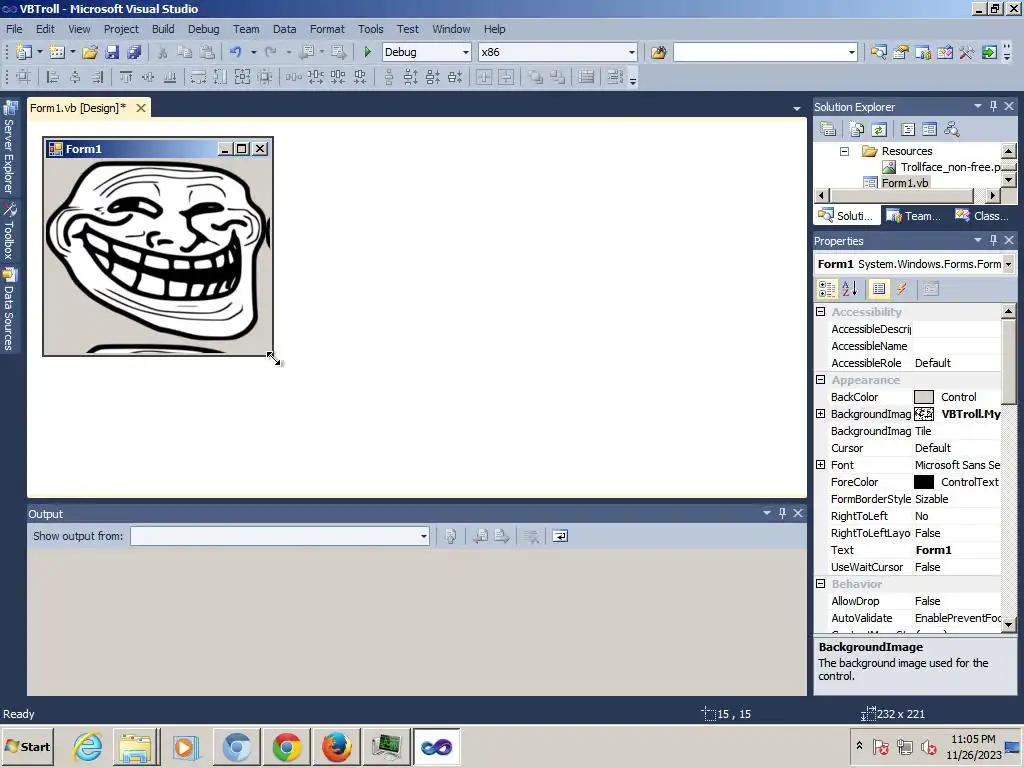Save the current file with the Save icon

[112, 52]
